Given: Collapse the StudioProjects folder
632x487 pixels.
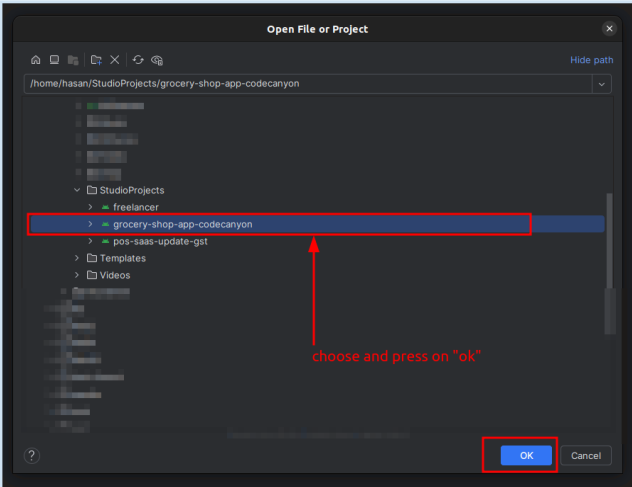Looking at the screenshot, I should tap(77, 190).
